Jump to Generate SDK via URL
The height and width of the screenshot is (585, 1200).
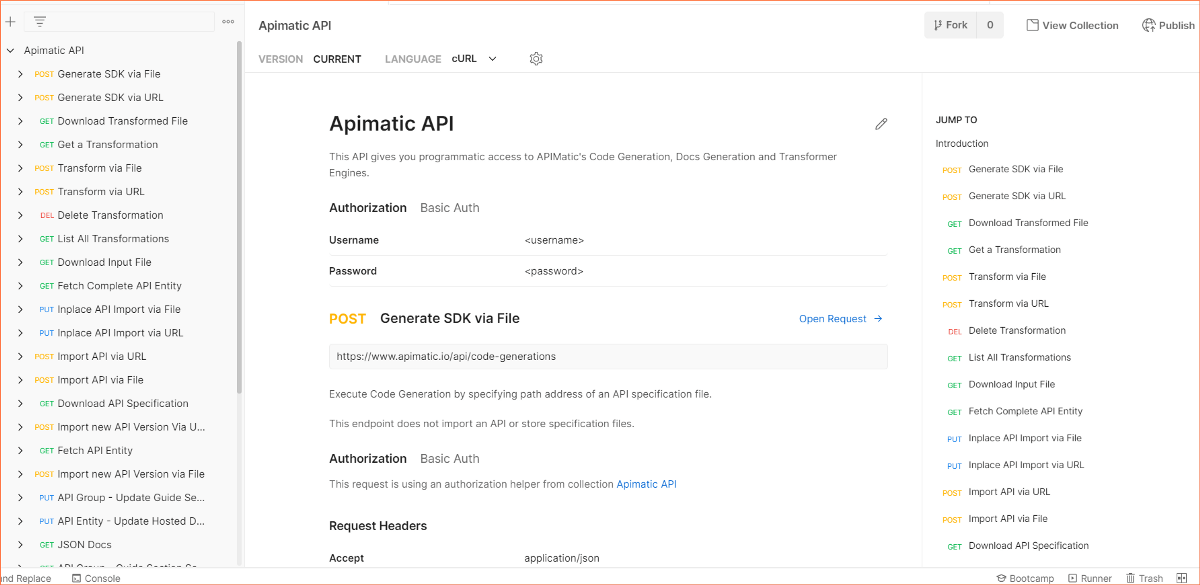(x=1017, y=196)
